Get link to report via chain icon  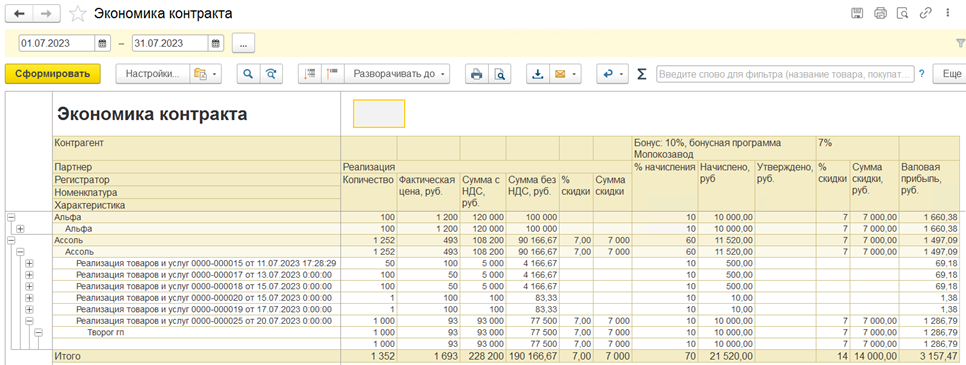coord(925,13)
